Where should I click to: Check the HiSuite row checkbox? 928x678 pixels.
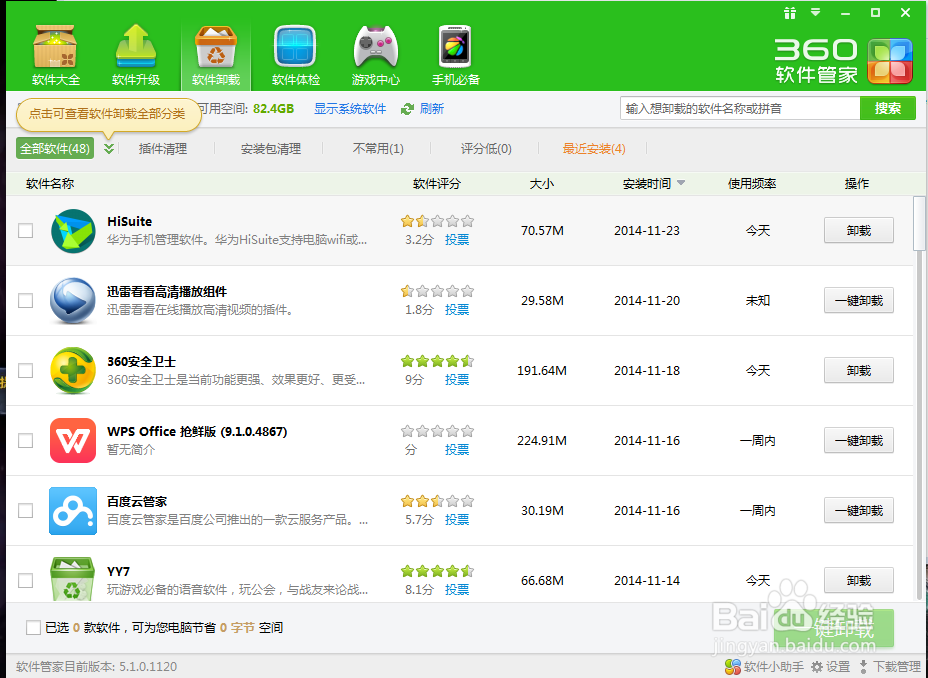point(25,230)
